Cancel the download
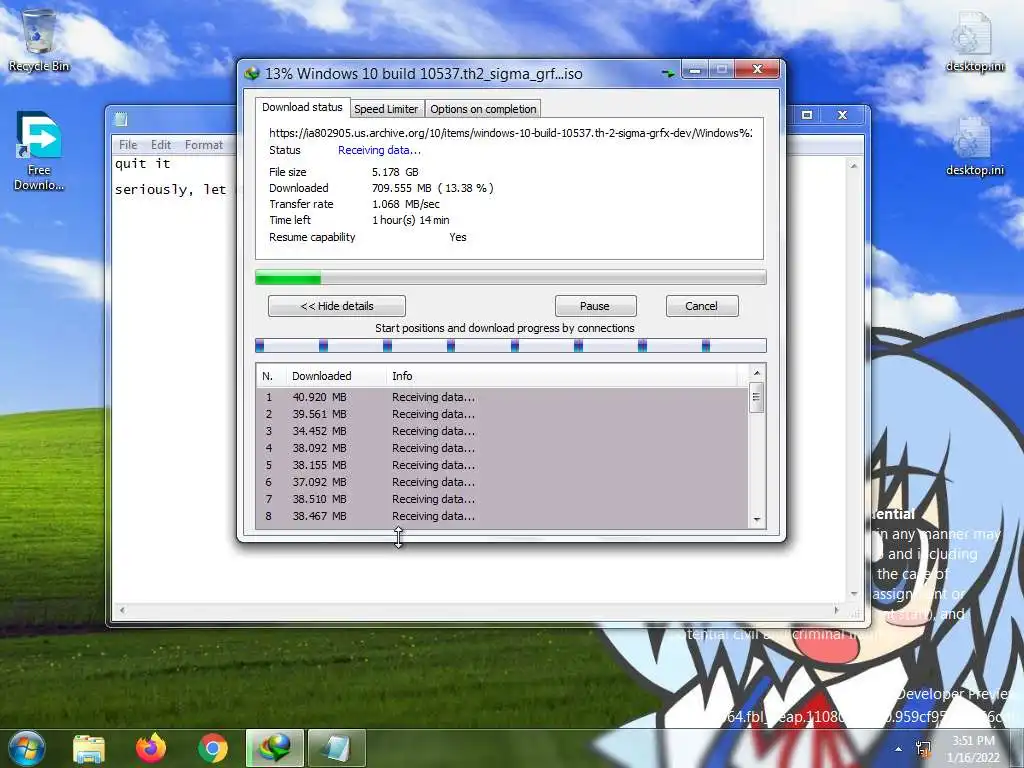 pos(701,306)
